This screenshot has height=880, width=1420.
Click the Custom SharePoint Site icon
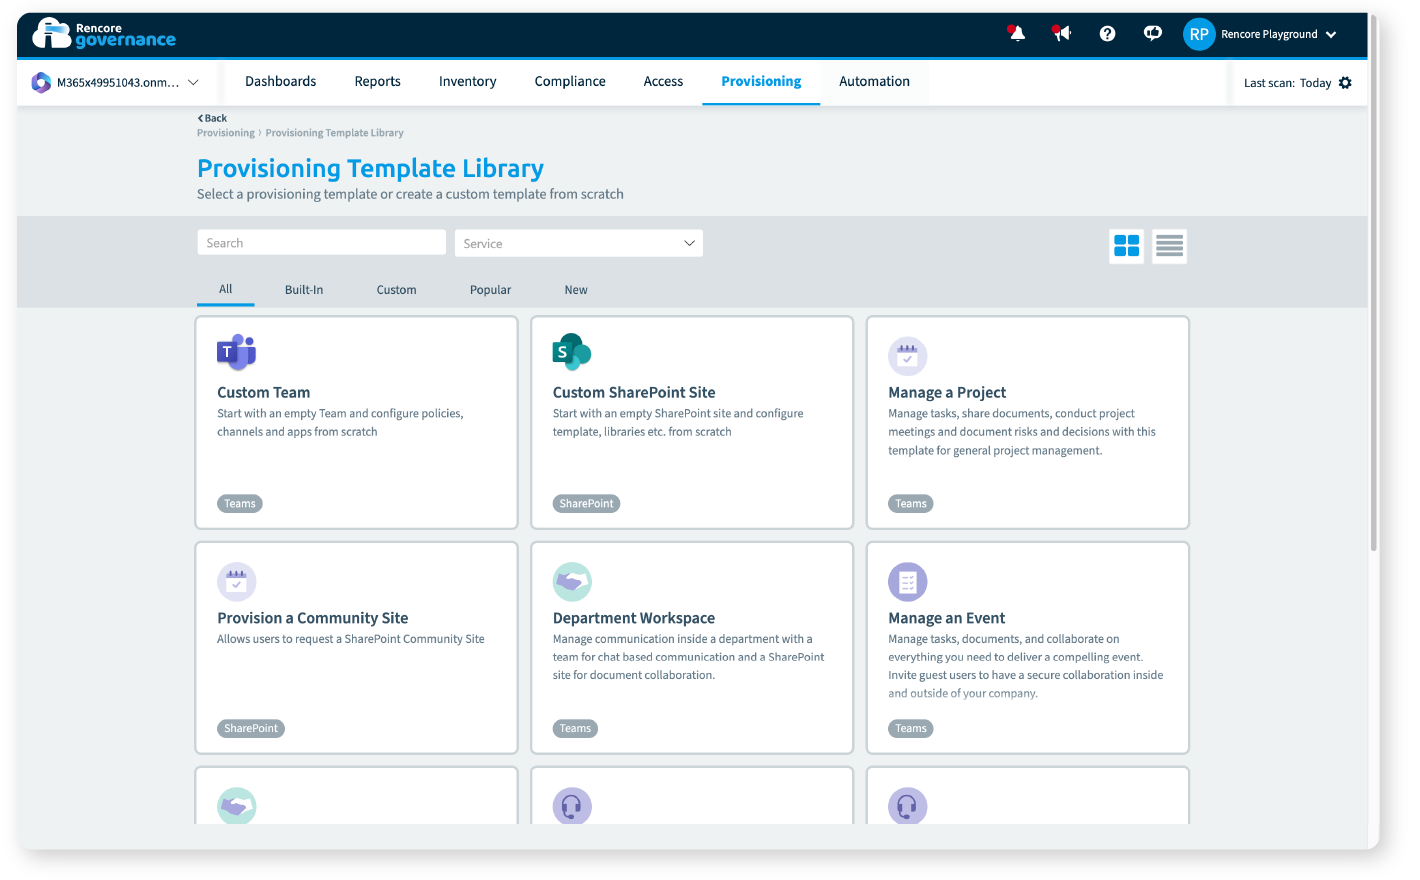coord(571,352)
